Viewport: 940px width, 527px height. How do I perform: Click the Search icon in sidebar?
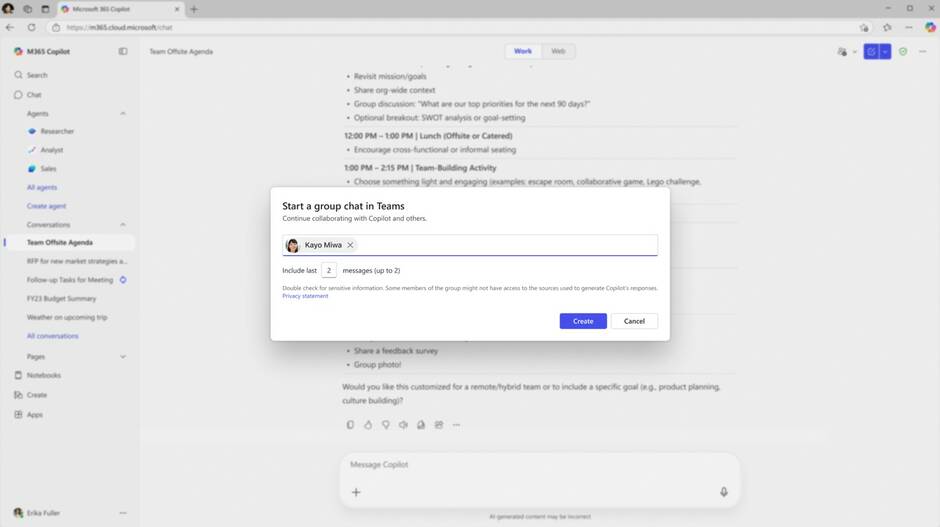click(19, 75)
